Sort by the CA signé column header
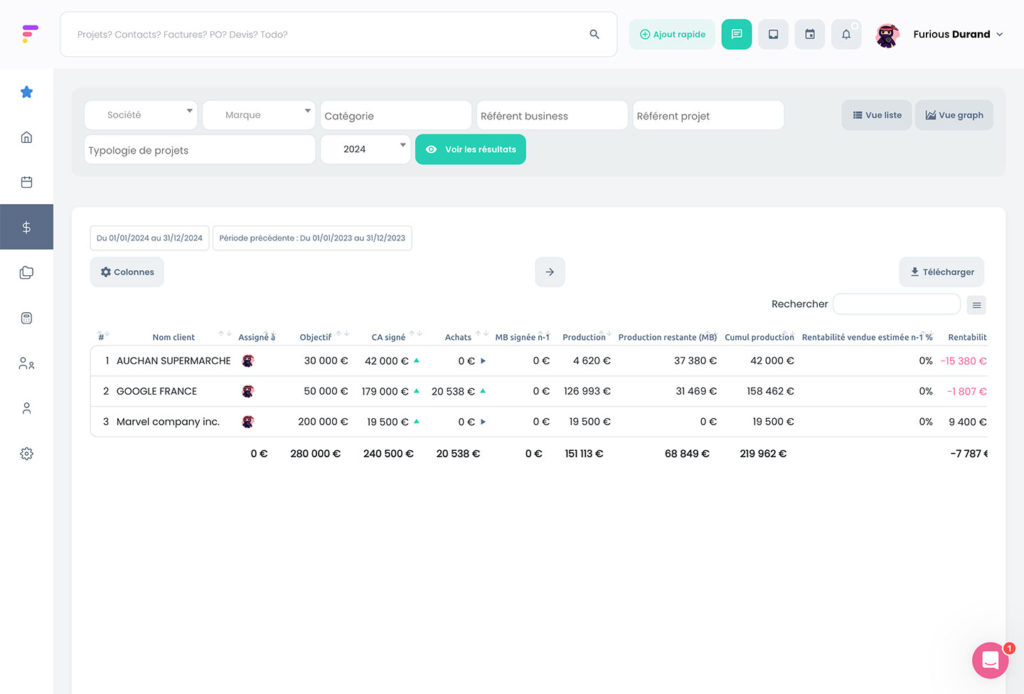Screen dimensions: 1024x694 pos(388,337)
